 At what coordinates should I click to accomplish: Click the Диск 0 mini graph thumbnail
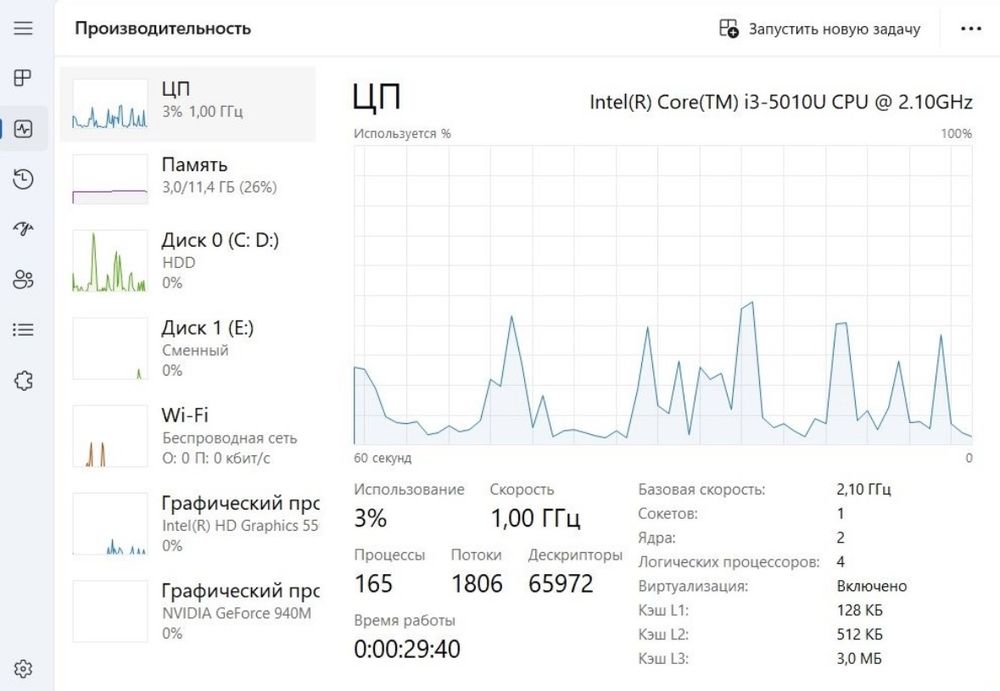(110, 261)
